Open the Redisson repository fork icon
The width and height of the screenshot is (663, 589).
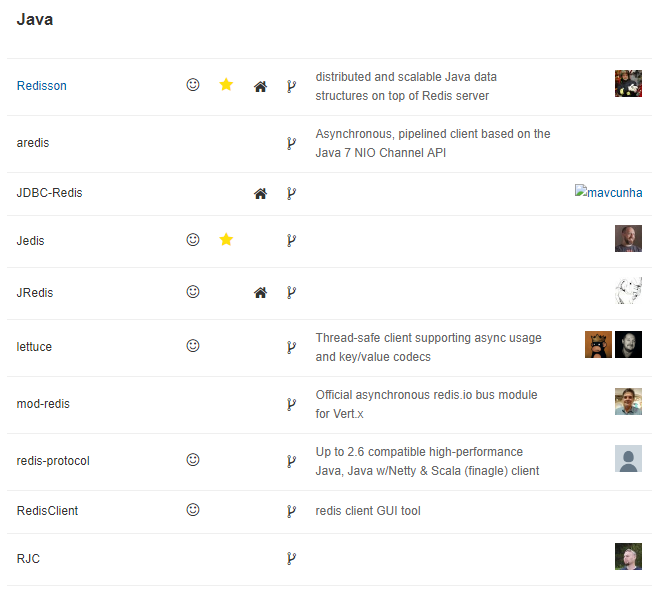pyautogui.click(x=291, y=86)
